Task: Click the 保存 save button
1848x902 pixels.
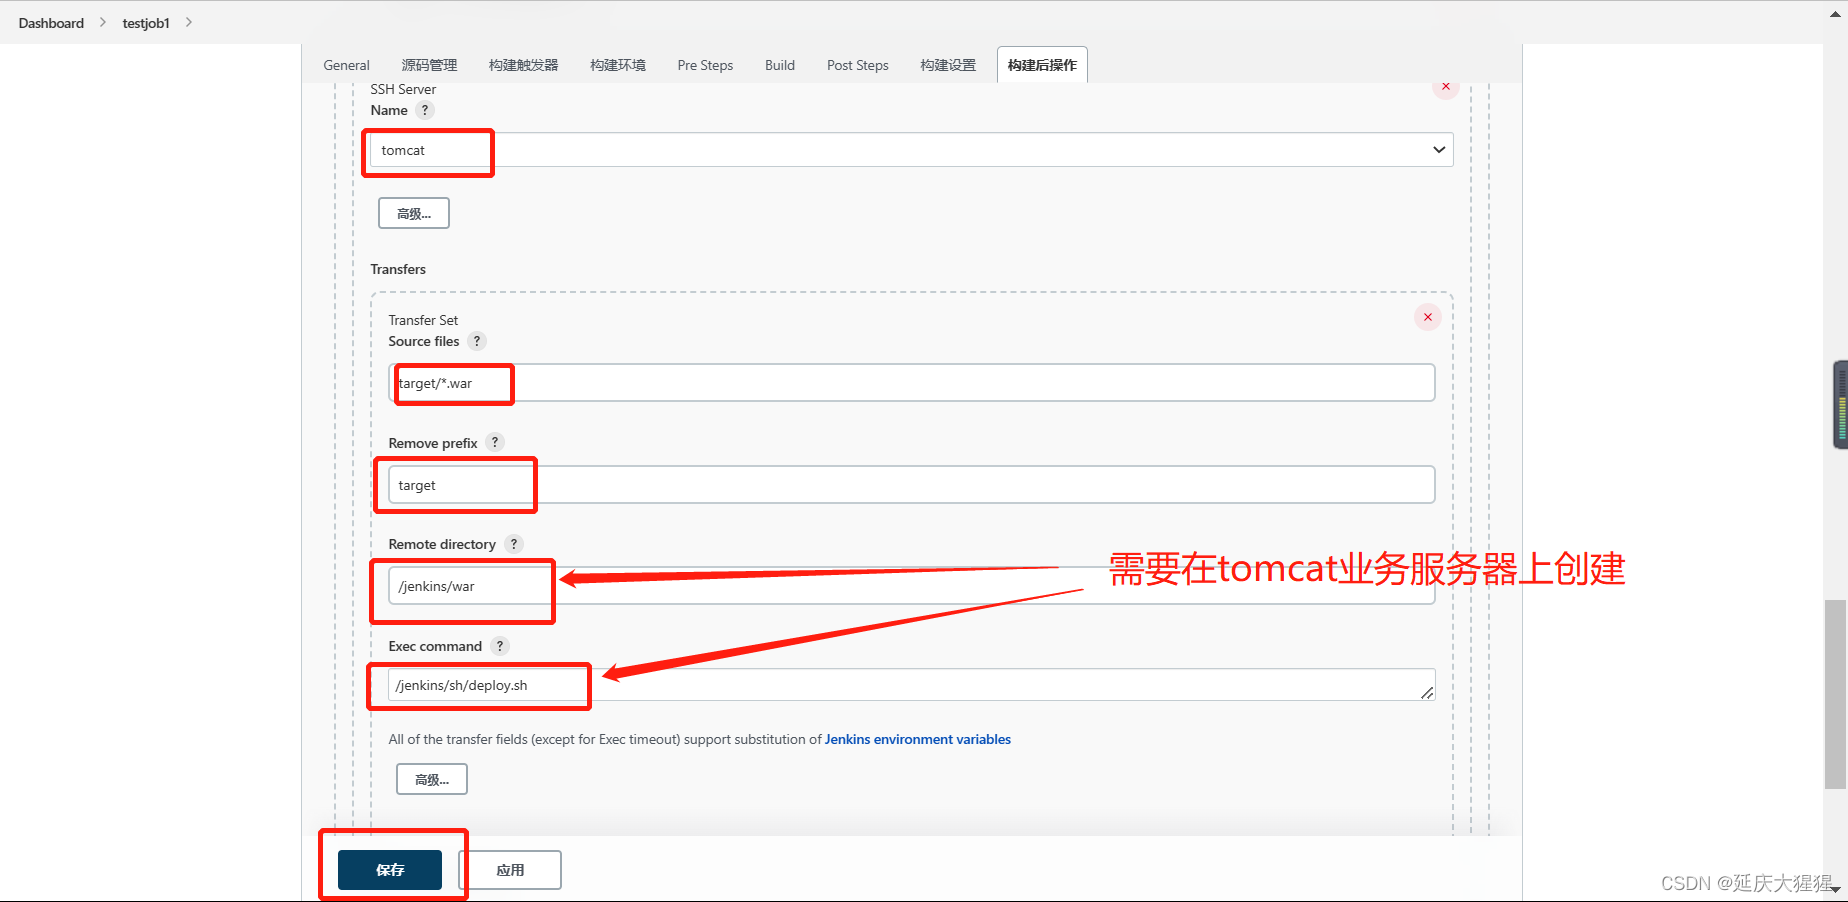Action: [390, 870]
